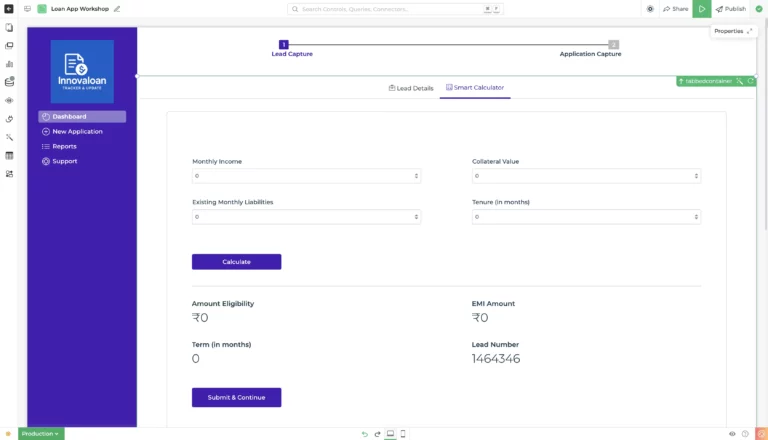The image size is (768, 440).
Task: Open New Application in the sidebar menu
Action: [x=77, y=131]
